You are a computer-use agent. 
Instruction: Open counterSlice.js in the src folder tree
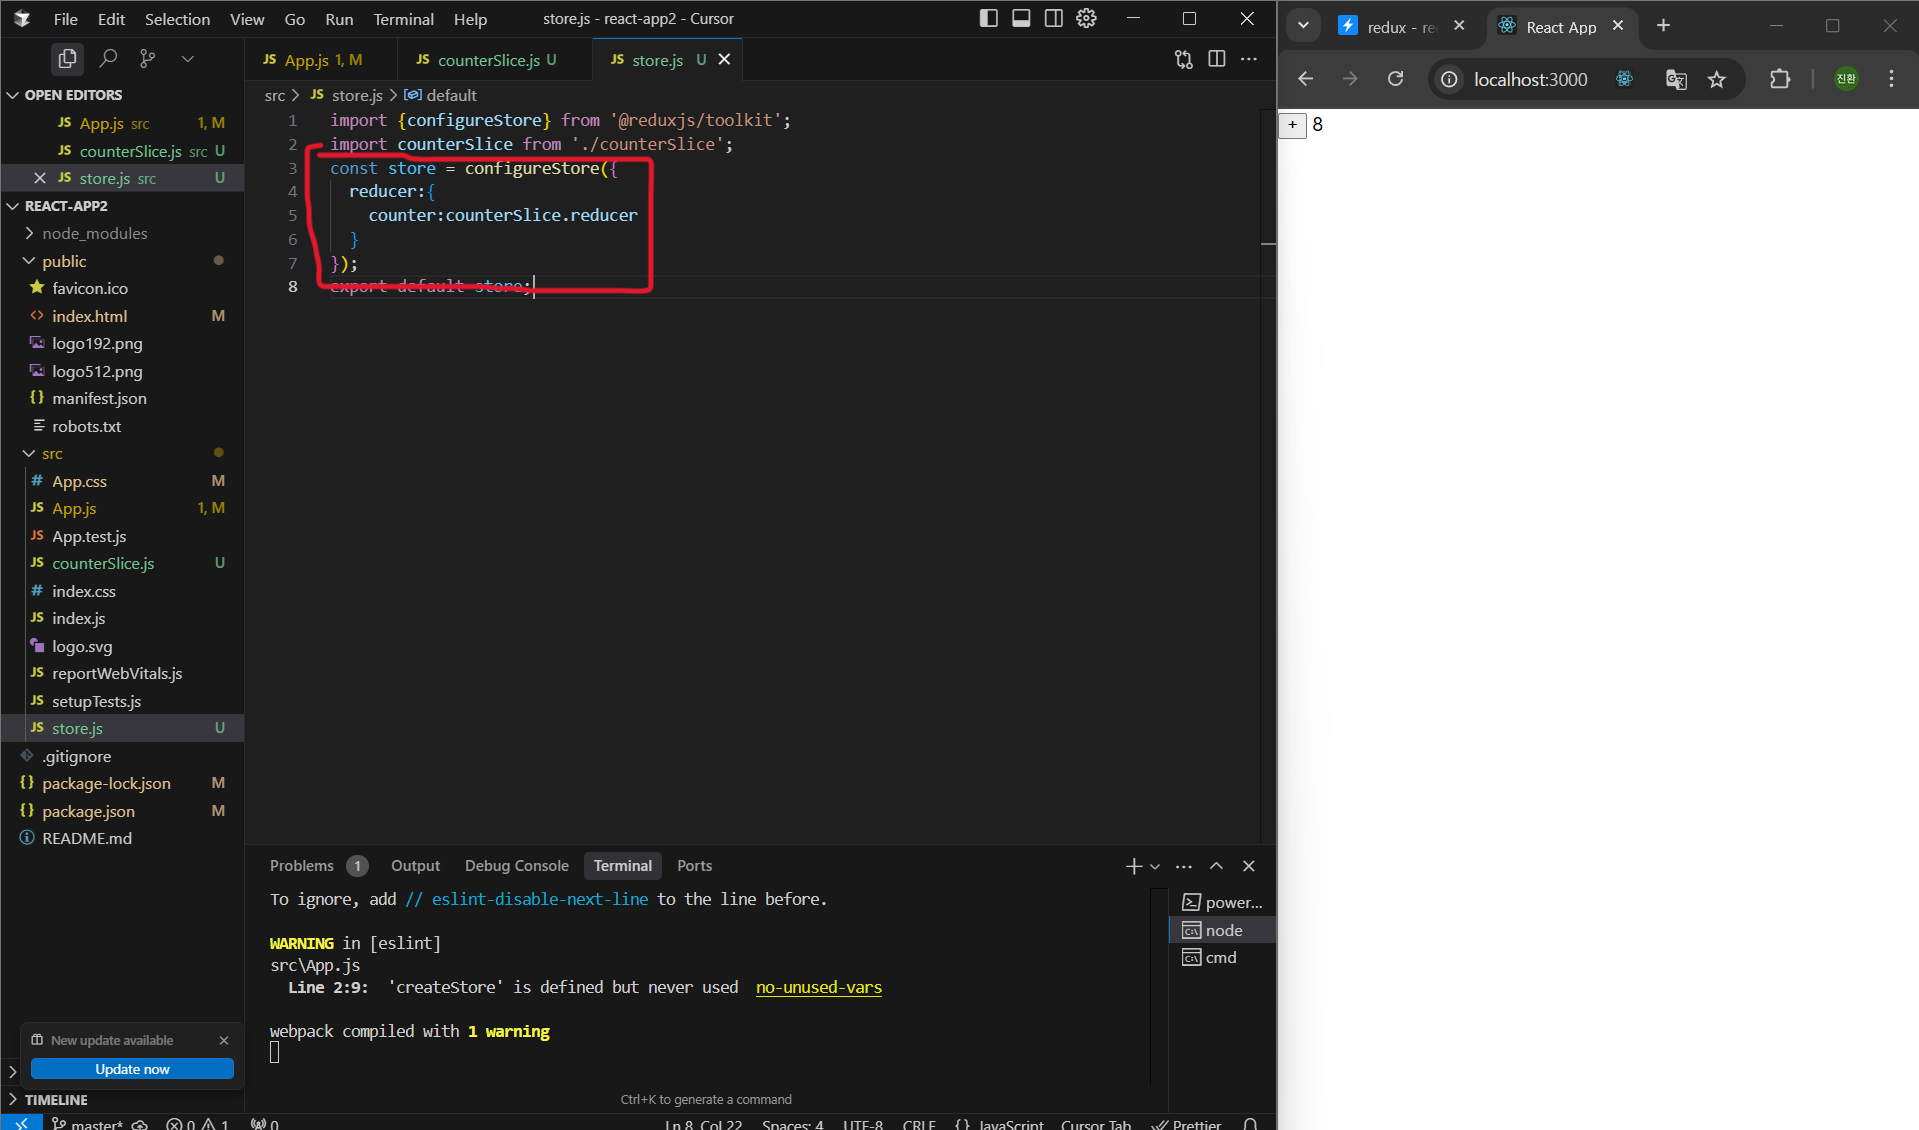tap(103, 564)
